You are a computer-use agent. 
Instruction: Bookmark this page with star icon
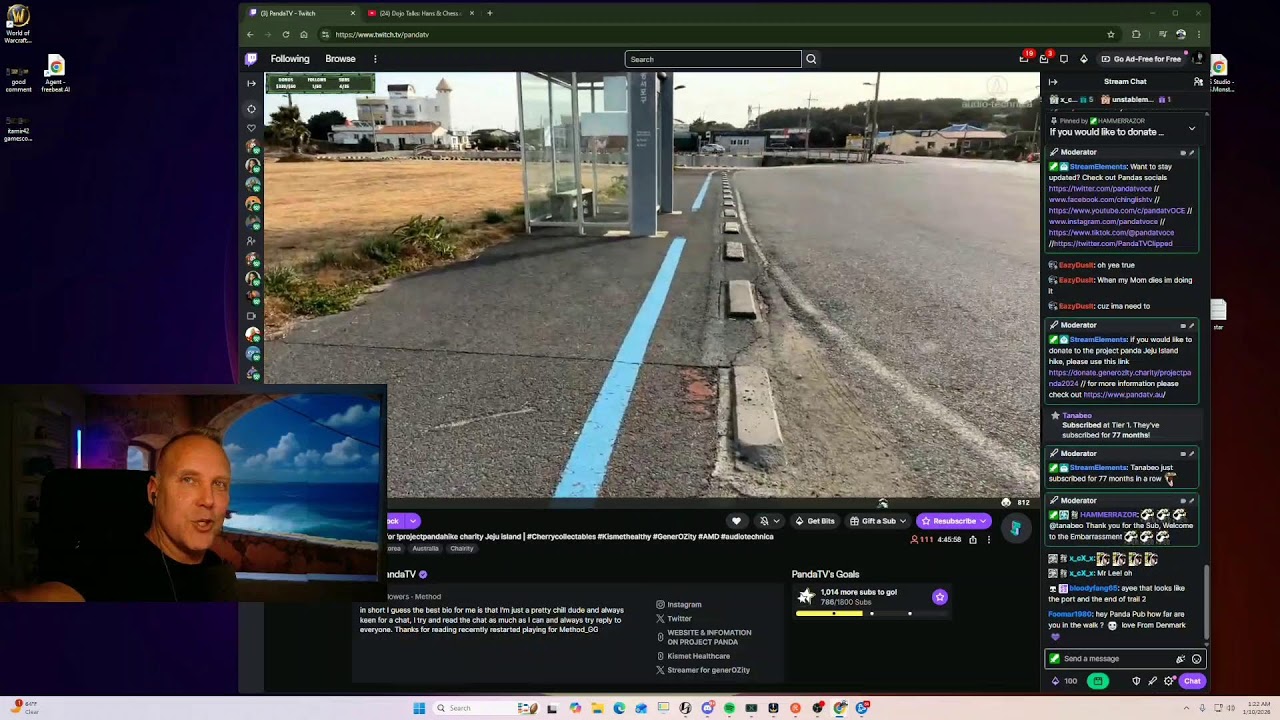1111,35
